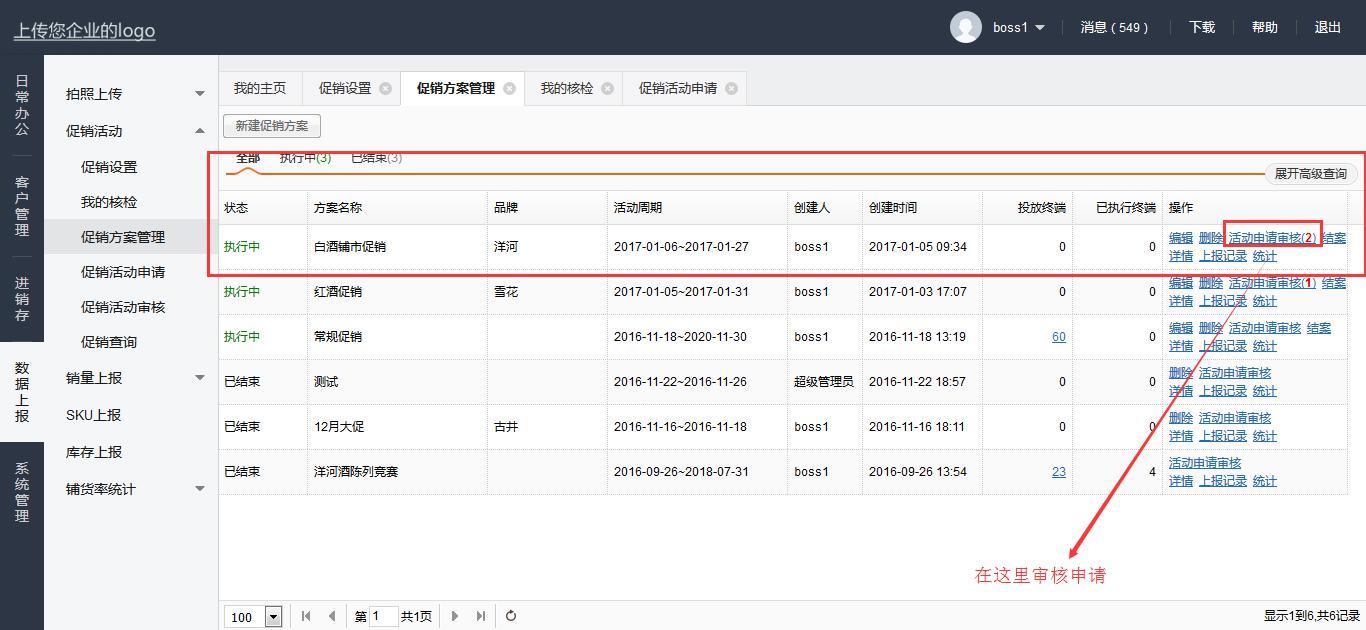Close the 促销活动申请 tab
Screen dimensions: 1366x630
[731, 88]
